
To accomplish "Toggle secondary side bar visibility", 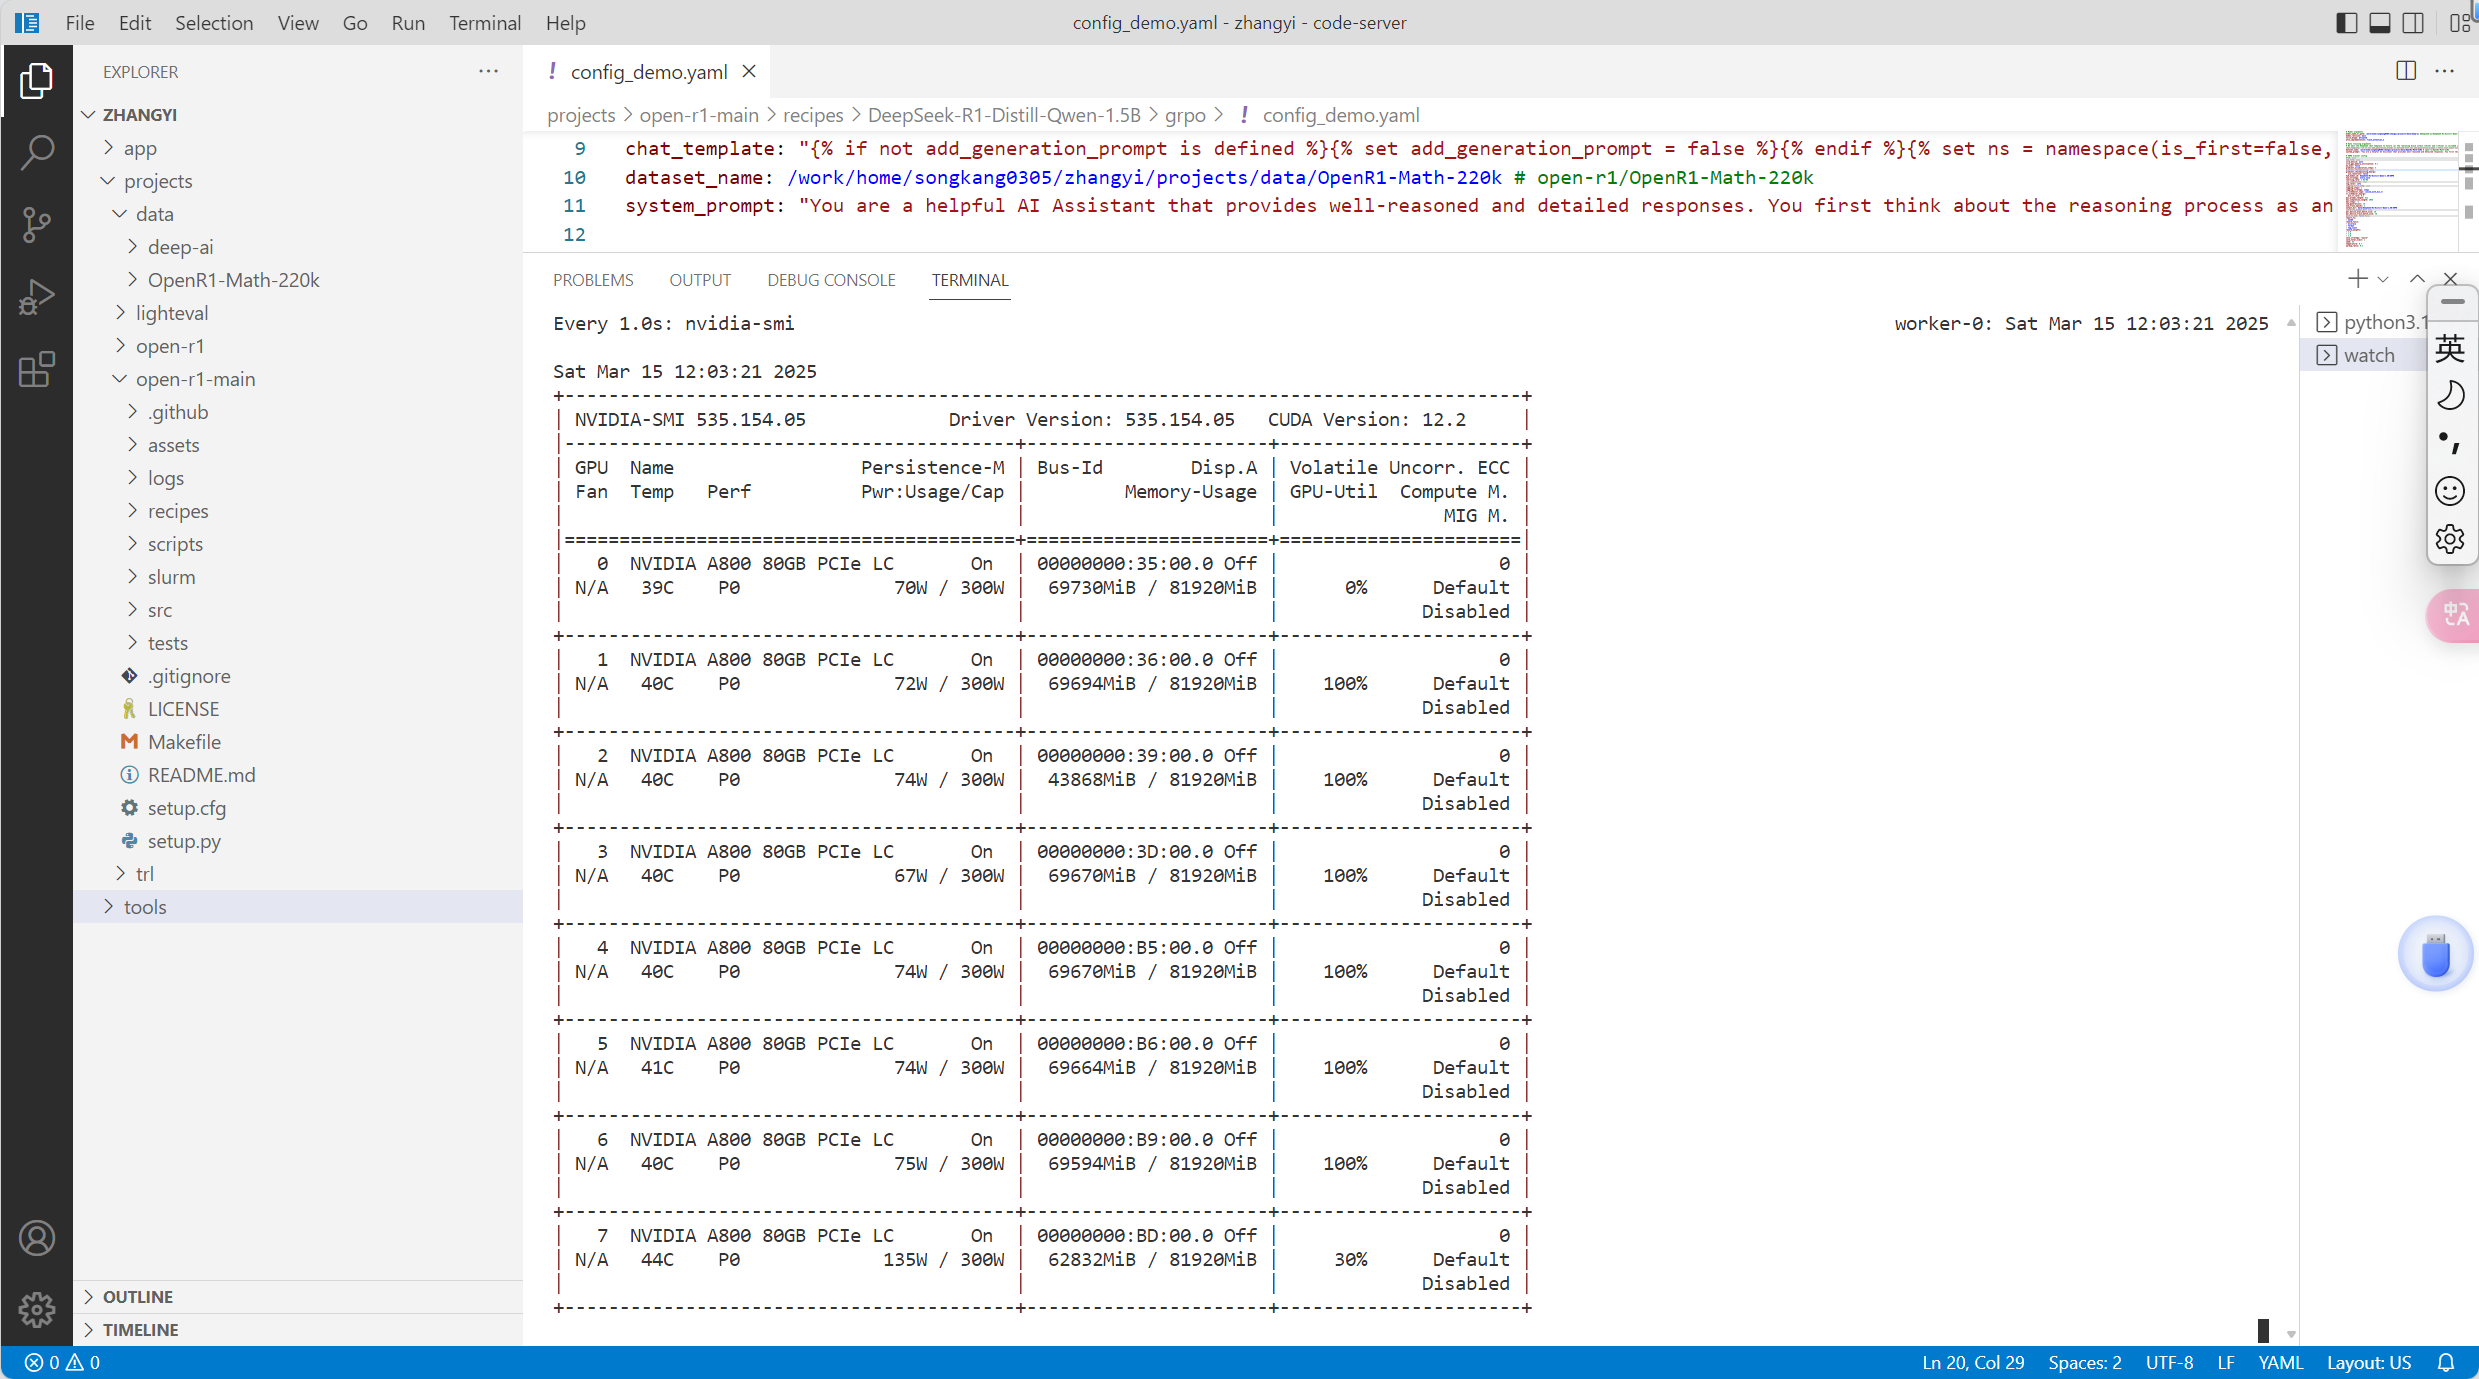I will pyautogui.click(x=2413, y=22).
